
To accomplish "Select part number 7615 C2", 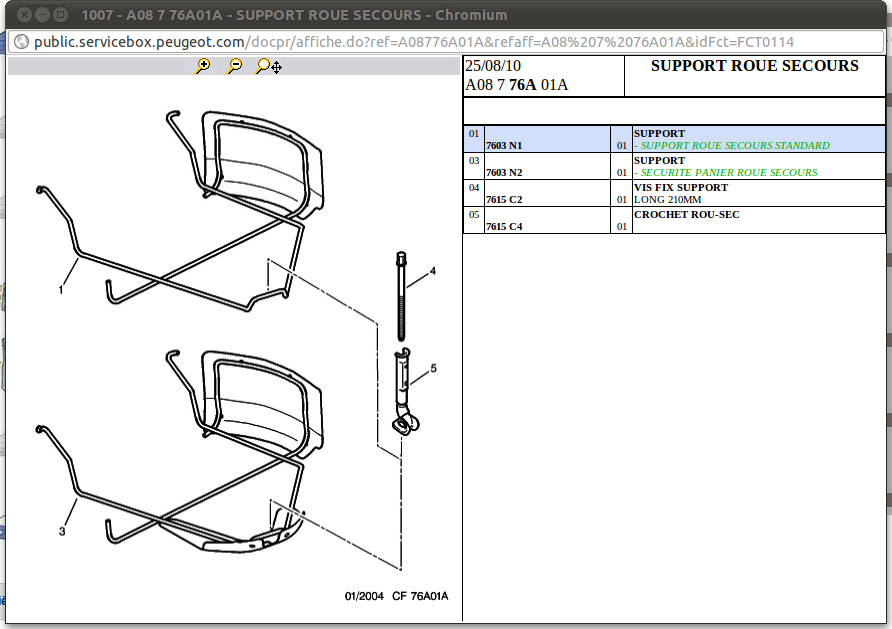I will (504, 200).
